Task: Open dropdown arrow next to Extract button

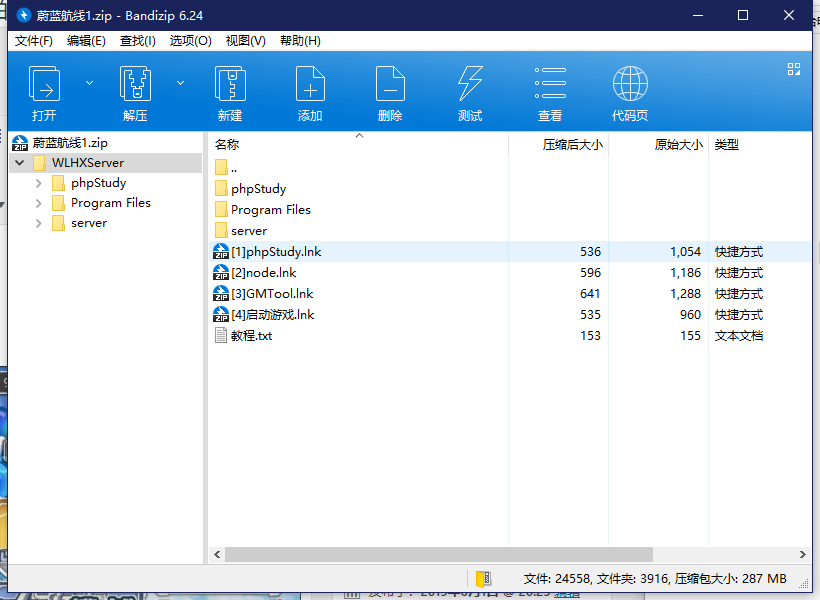Action: (181, 83)
